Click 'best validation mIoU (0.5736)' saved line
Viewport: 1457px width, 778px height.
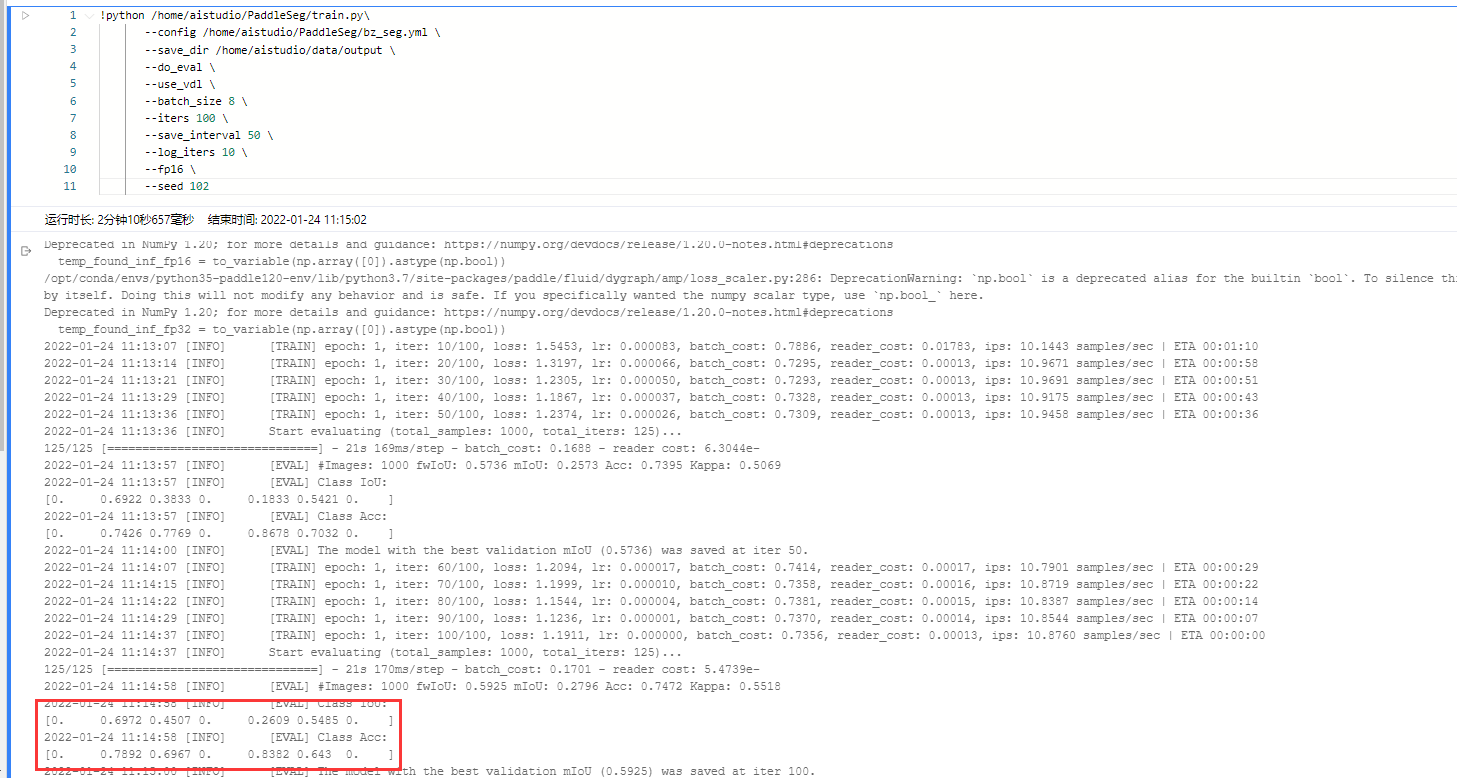point(426,550)
